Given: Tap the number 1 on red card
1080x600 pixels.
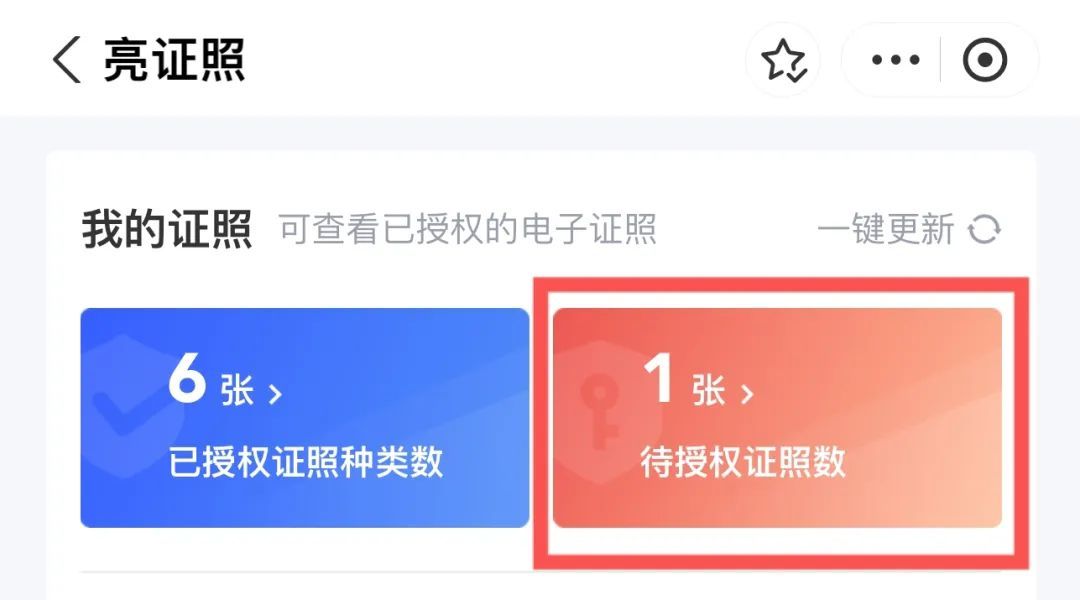Looking at the screenshot, I should click(658, 377).
